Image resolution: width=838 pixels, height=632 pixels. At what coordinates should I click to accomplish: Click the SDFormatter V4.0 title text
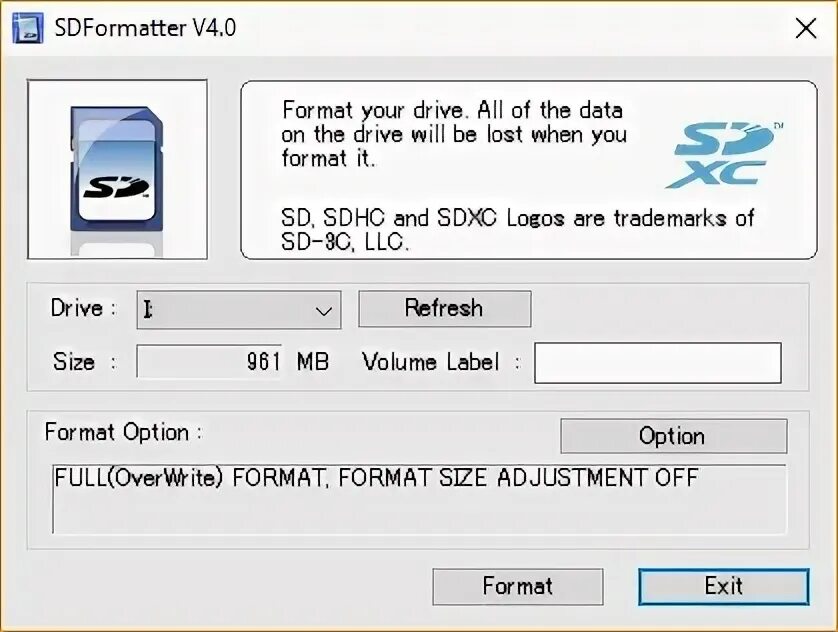point(145,28)
